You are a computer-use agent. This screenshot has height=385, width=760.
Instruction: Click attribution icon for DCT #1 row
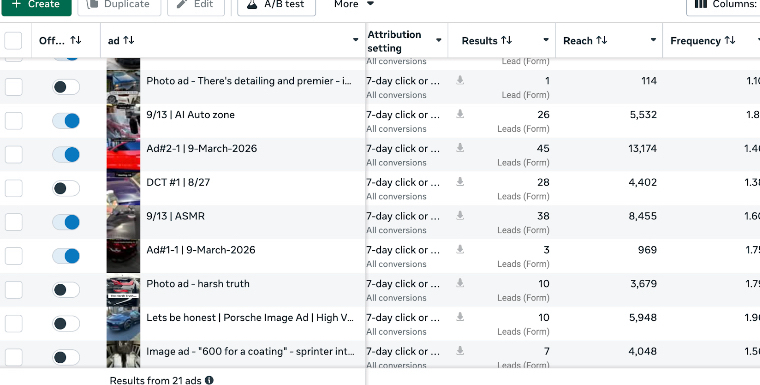click(460, 181)
